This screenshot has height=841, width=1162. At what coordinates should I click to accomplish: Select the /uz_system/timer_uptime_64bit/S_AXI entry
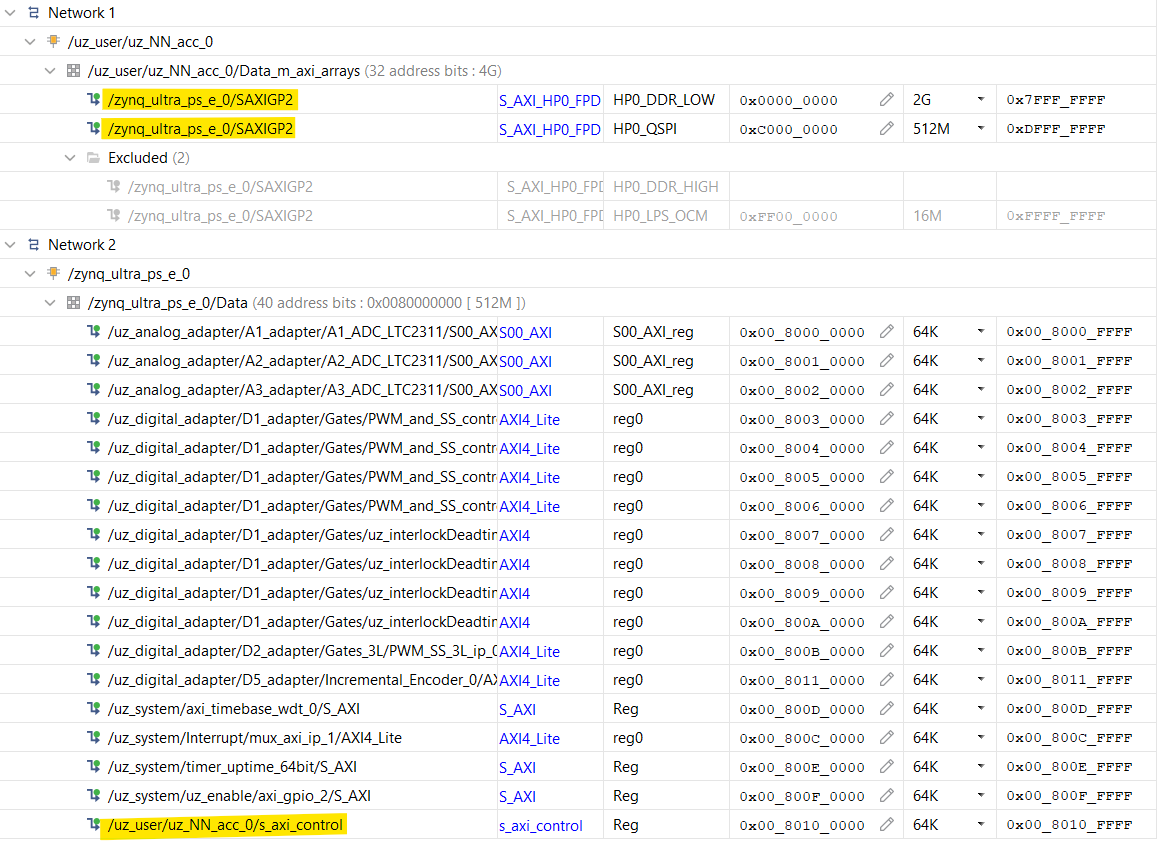tap(232, 767)
